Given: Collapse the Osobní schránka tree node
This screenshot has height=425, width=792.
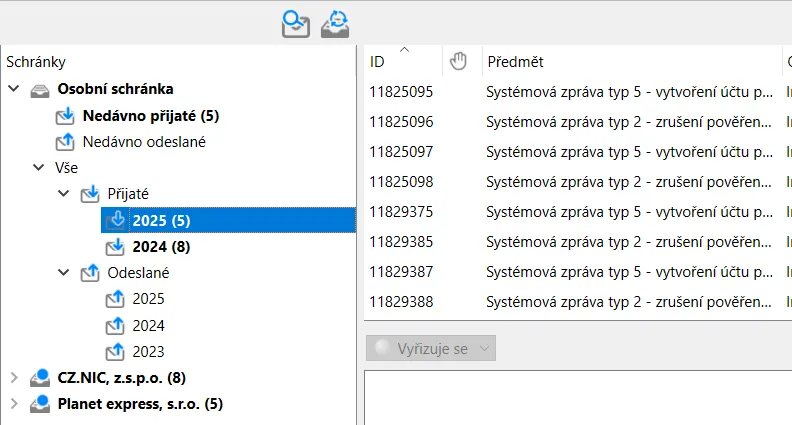Looking at the screenshot, I should click(14, 89).
